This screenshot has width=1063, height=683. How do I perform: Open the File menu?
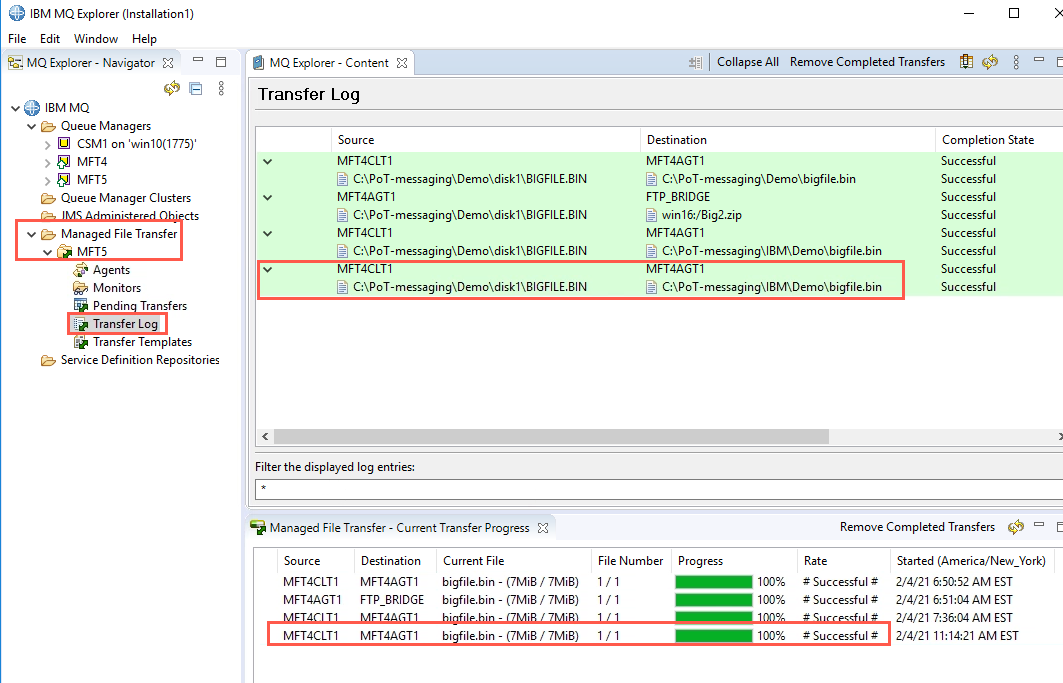[17, 39]
